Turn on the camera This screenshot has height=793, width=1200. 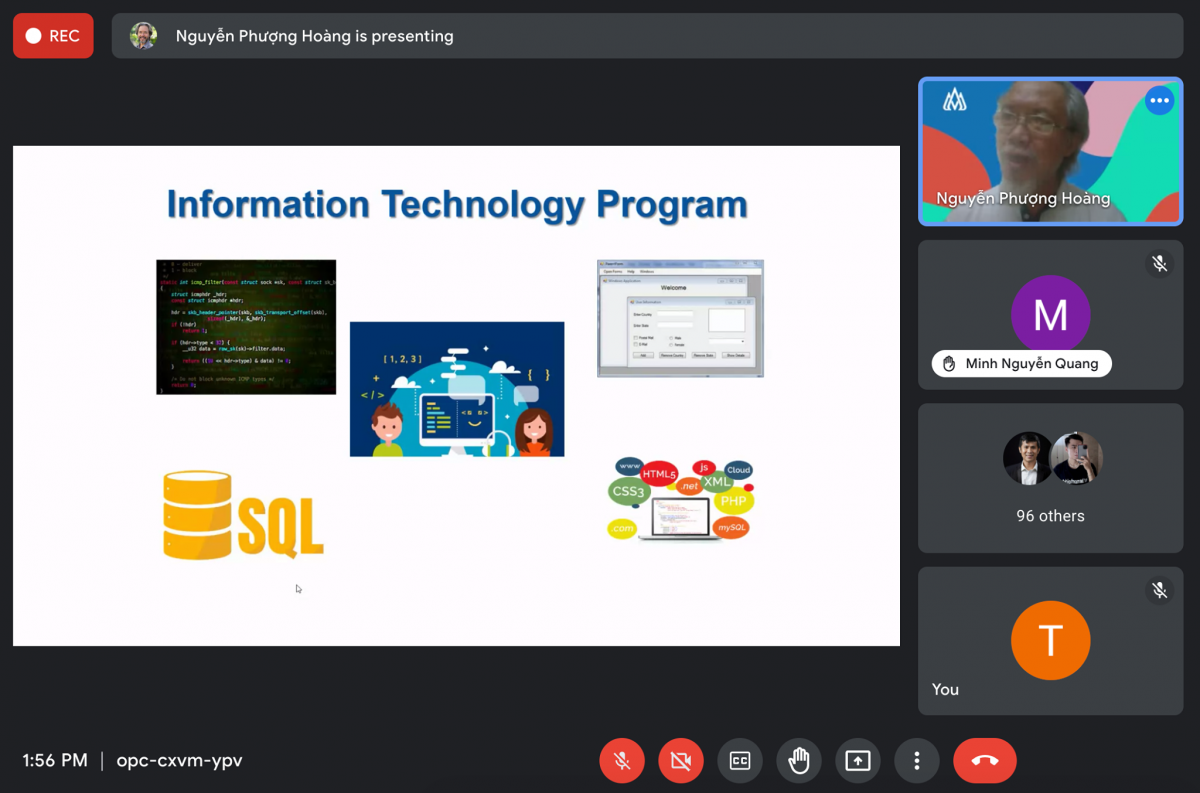[681, 761]
